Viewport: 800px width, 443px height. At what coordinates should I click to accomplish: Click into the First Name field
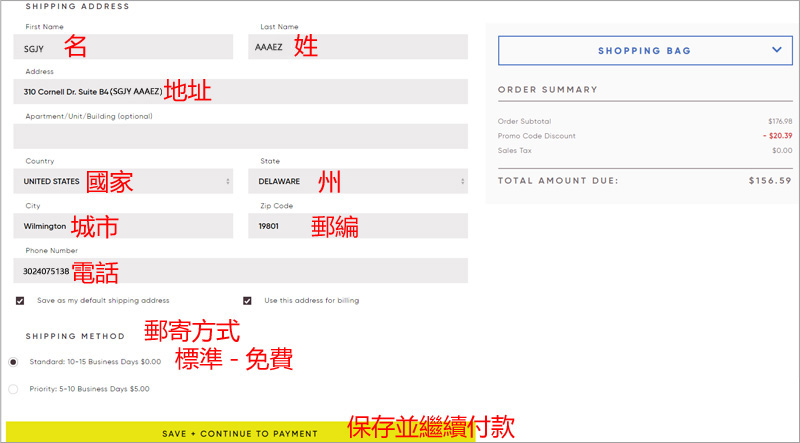[126, 47]
